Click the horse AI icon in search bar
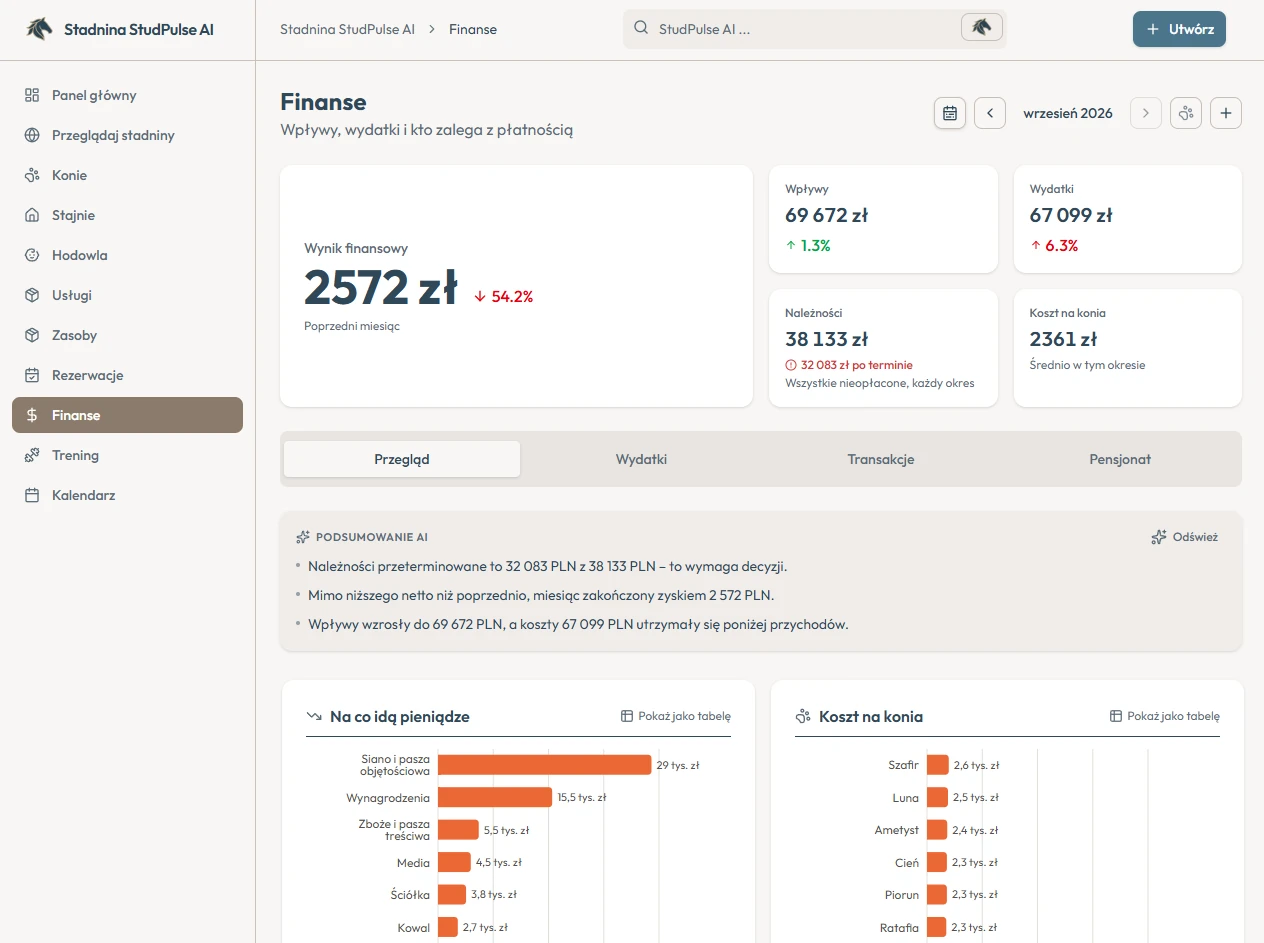This screenshot has width=1264, height=943. click(x=981, y=28)
